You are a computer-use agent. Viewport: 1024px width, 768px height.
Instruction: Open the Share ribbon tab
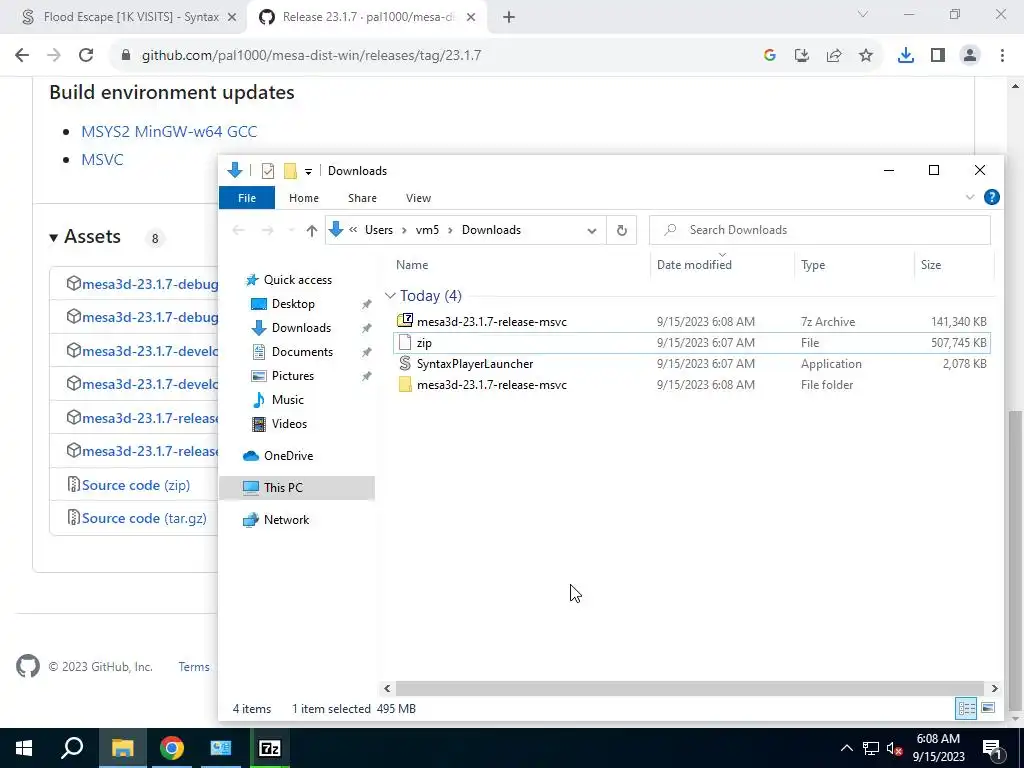[x=362, y=198]
